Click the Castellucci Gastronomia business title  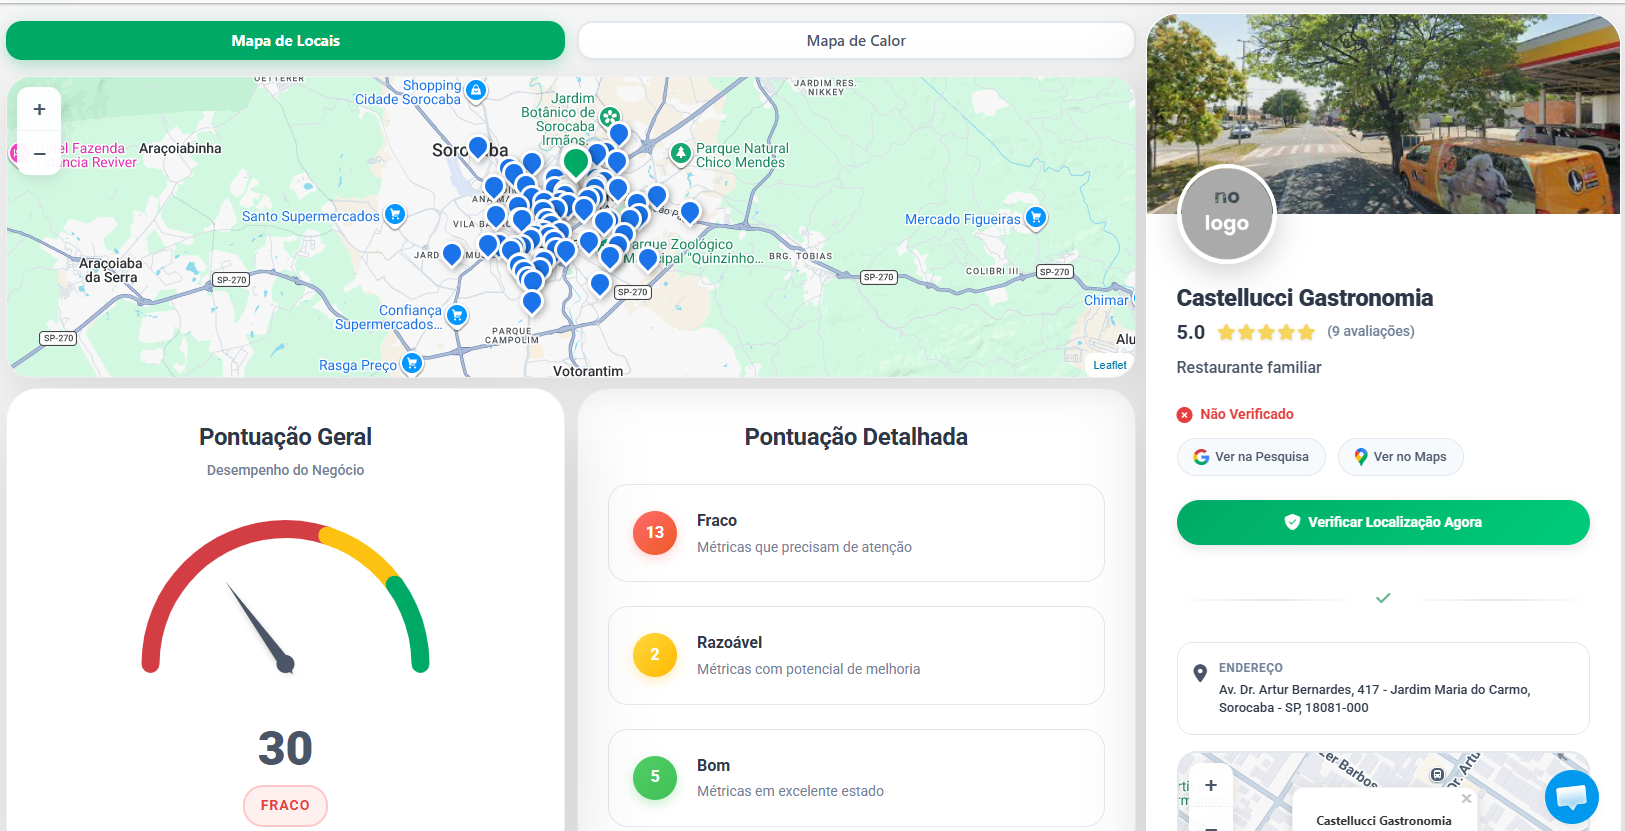click(1304, 298)
